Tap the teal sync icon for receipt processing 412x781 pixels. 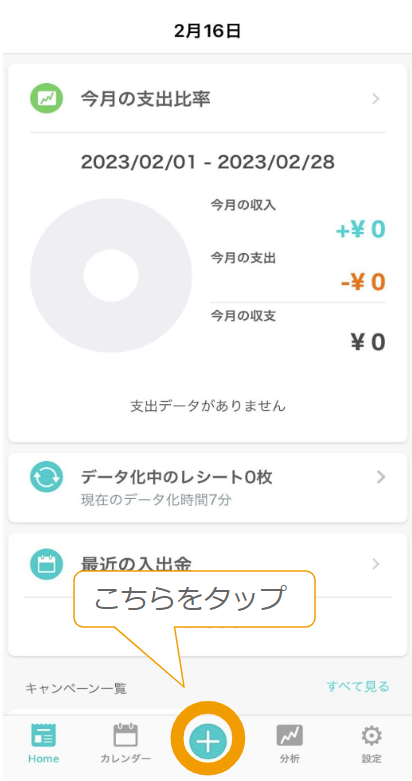click(x=46, y=477)
